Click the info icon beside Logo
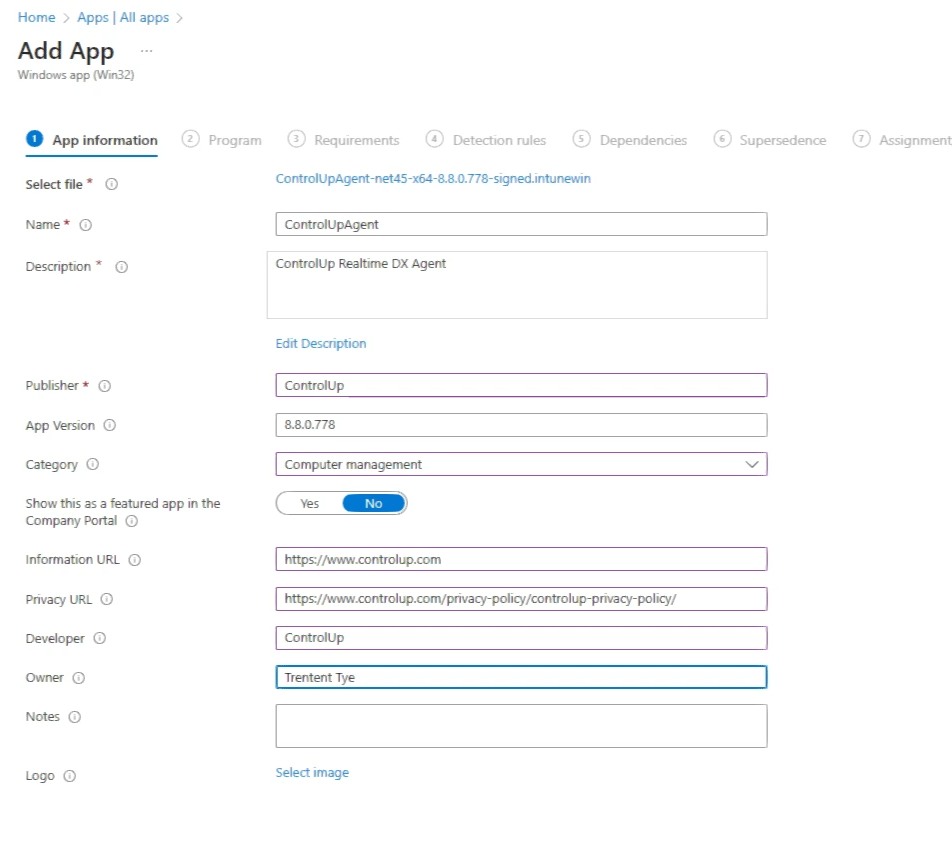Image resolution: width=952 pixels, height=842 pixels. (70, 776)
